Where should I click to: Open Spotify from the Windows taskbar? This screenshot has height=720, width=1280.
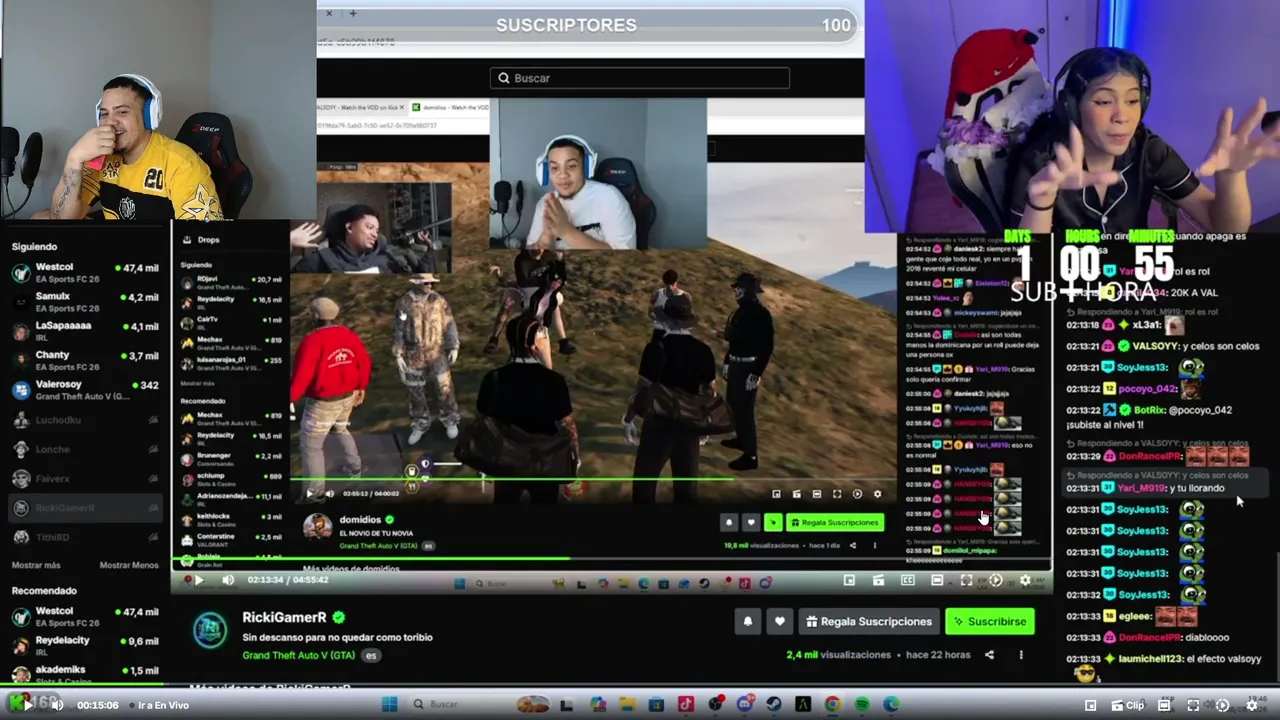(x=862, y=705)
